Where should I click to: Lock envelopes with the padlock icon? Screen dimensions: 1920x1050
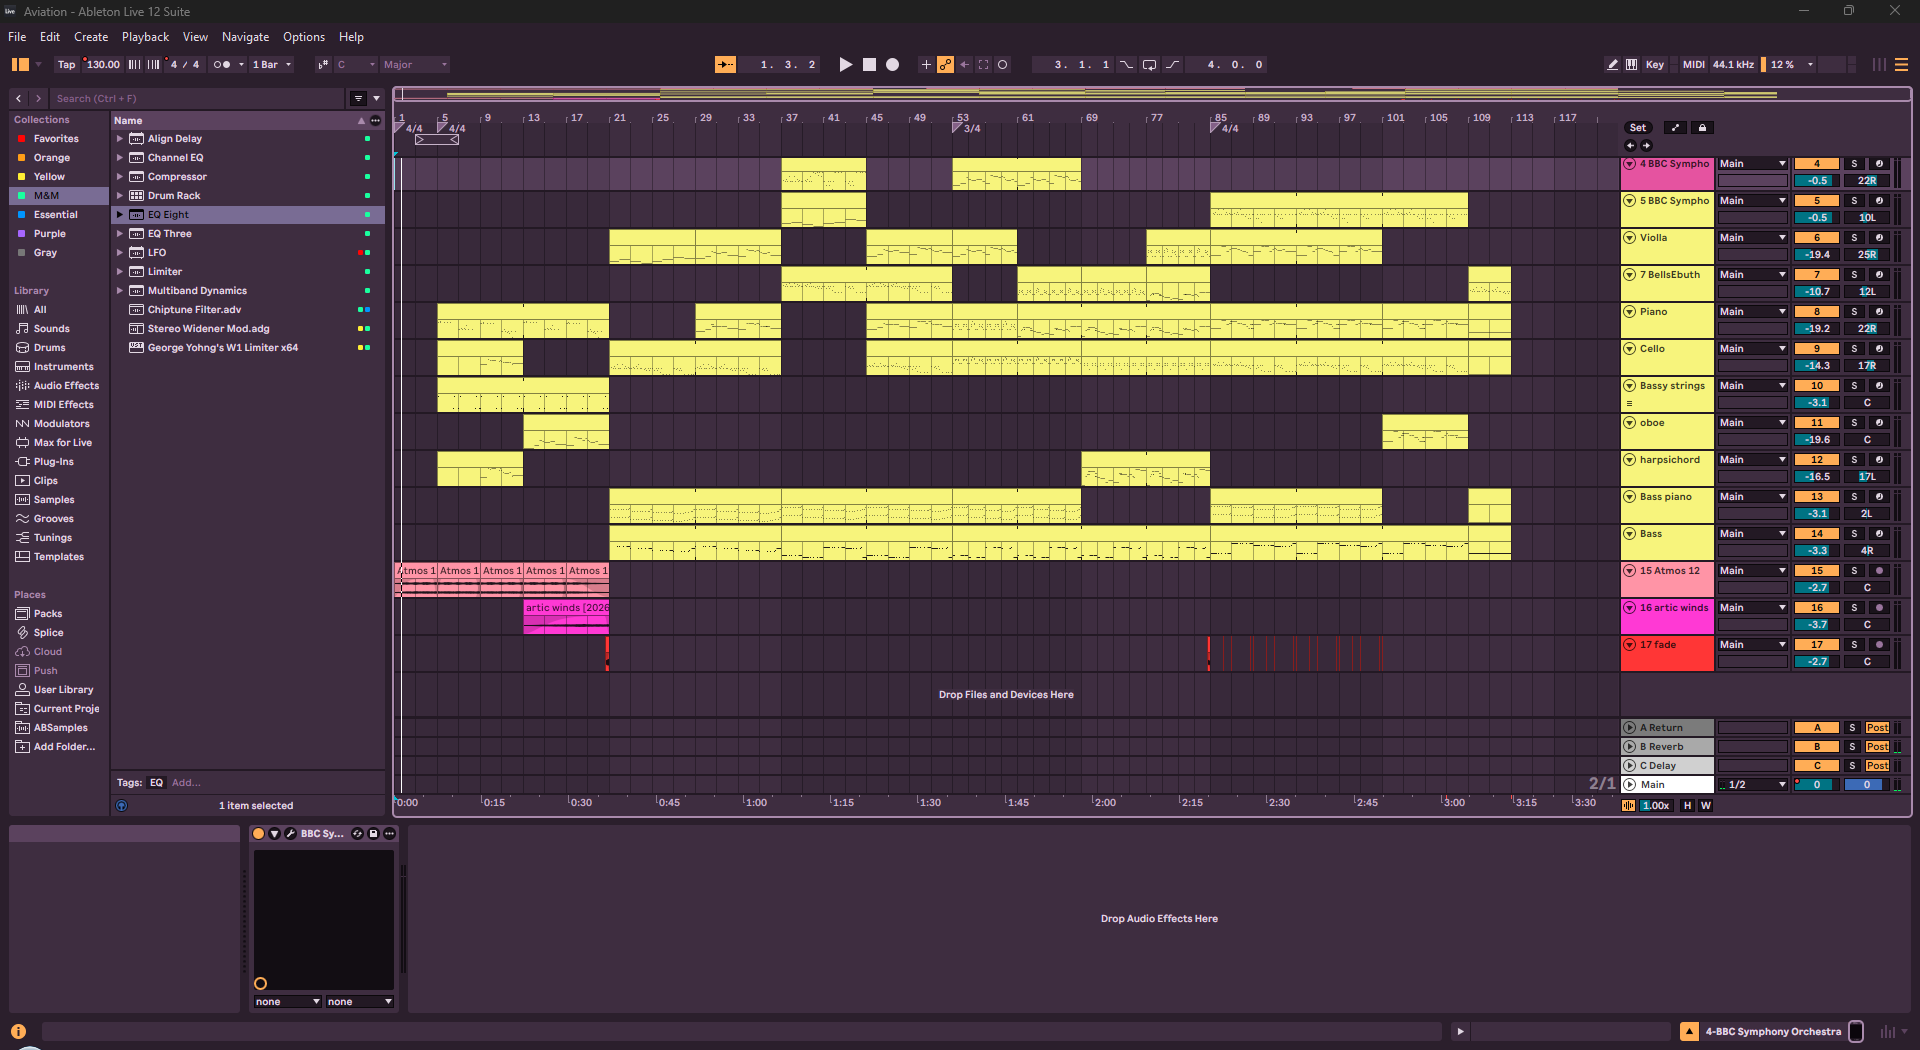point(1702,128)
